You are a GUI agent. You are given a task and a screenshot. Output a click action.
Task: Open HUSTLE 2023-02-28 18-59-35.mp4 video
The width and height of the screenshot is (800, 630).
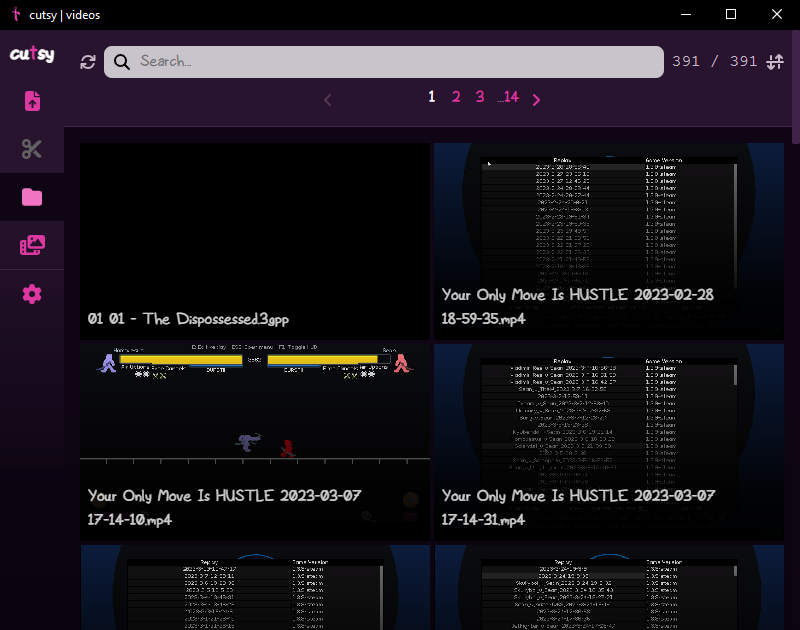[608, 240]
